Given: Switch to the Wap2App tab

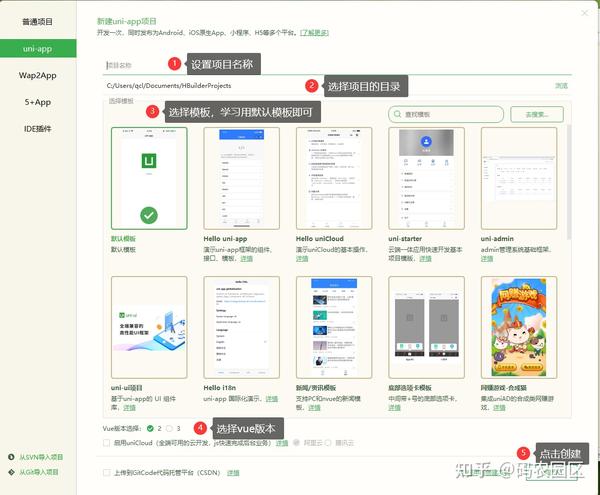Looking at the screenshot, I should (x=38, y=75).
